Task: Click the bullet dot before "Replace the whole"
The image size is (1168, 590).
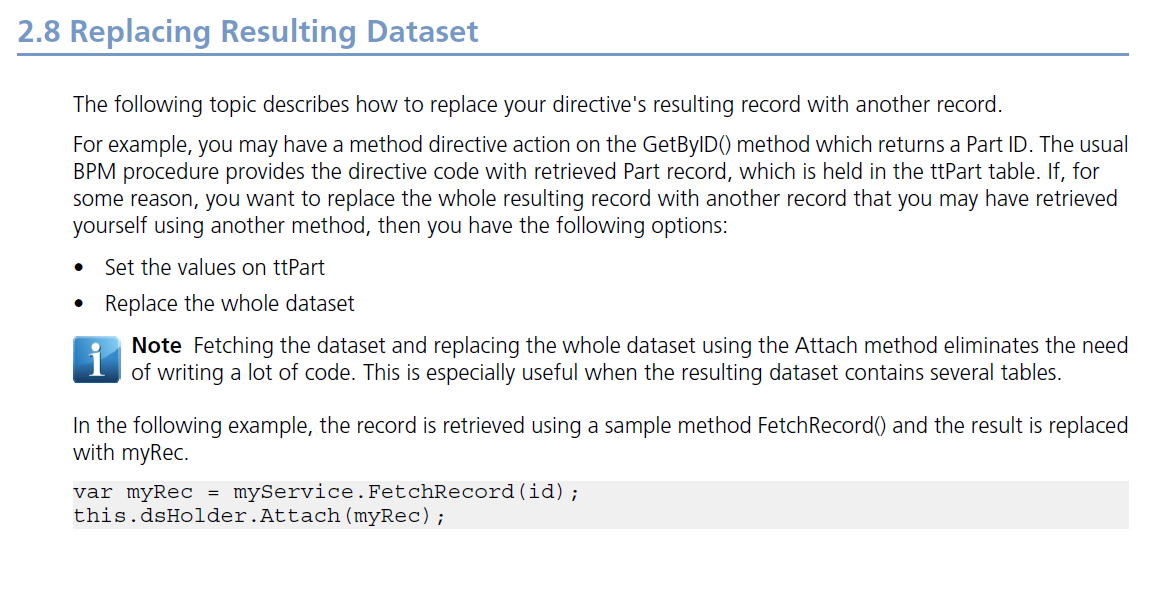Action: click(79, 305)
